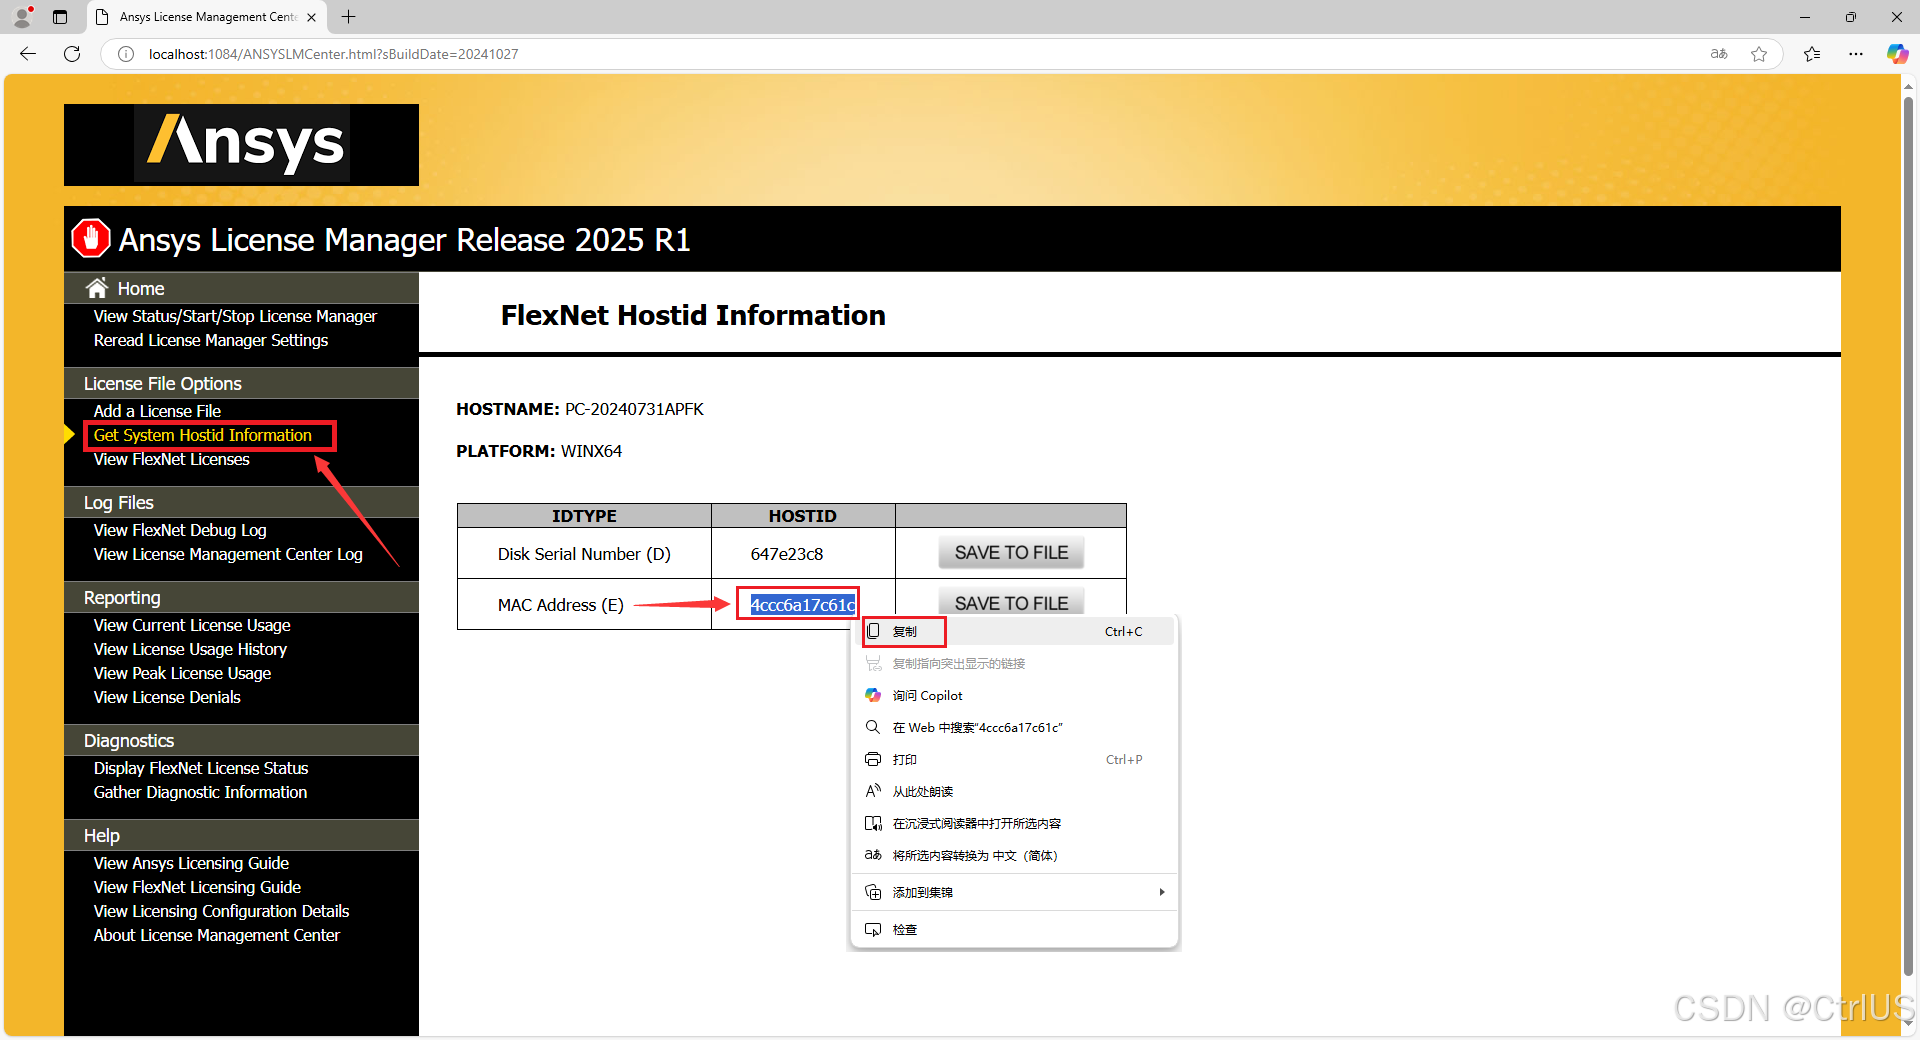Viewport: 1920px width, 1040px height.
Task: Open a new browser tab
Action: tap(348, 17)
